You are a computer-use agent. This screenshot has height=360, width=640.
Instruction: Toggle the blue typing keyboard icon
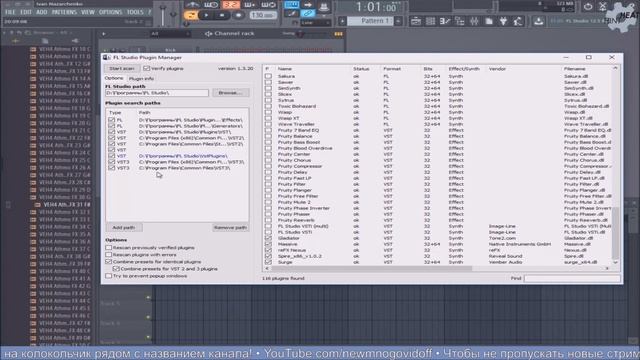(x=291, y=5)
